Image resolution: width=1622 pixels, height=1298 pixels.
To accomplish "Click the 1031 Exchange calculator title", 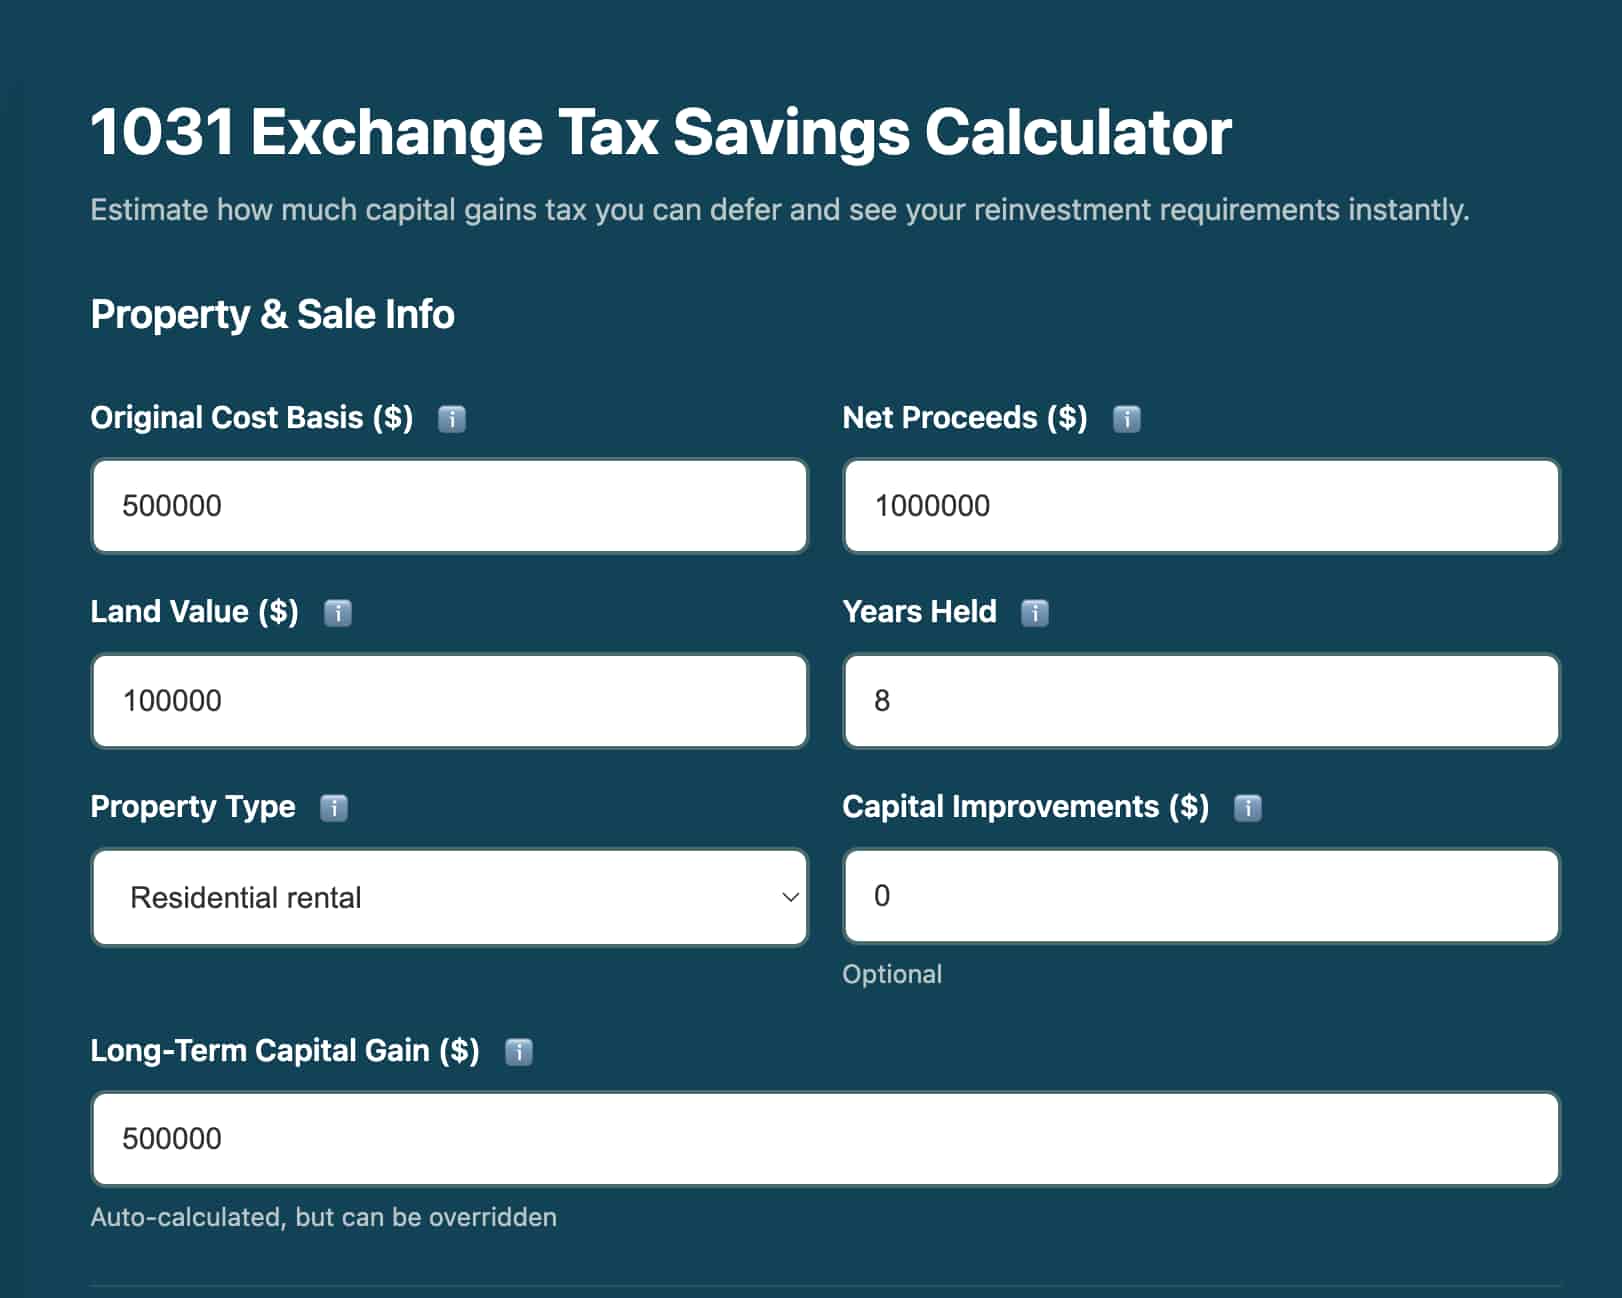I will (660, 130).
